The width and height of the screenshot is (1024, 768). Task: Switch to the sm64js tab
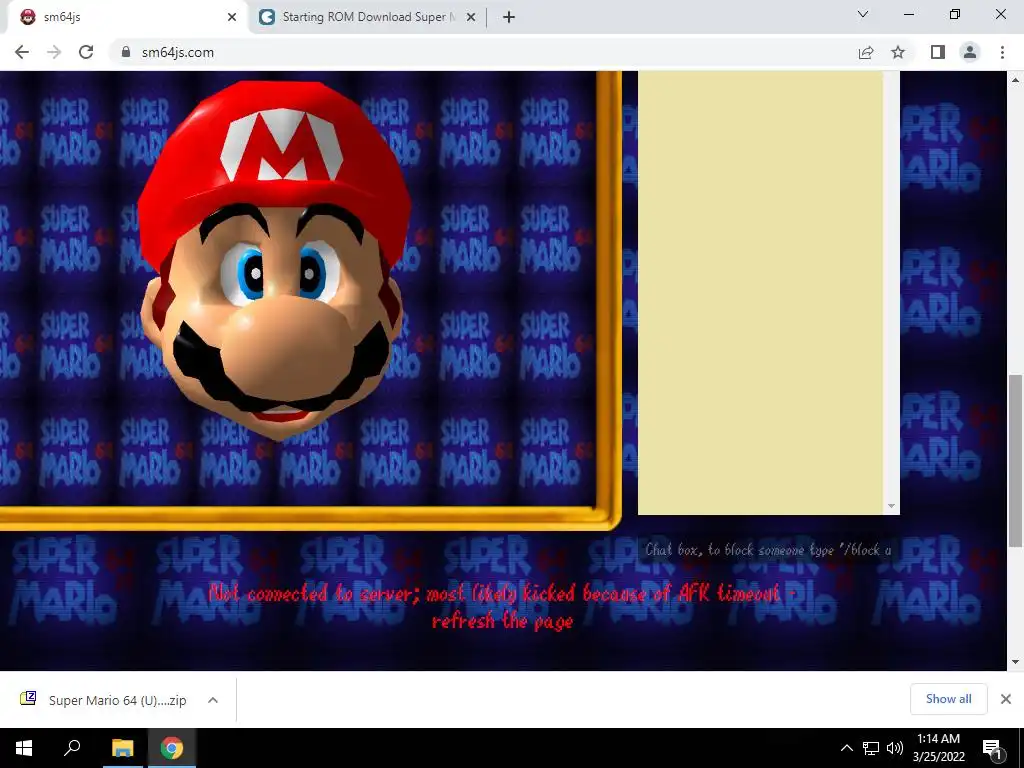point(124,17)
